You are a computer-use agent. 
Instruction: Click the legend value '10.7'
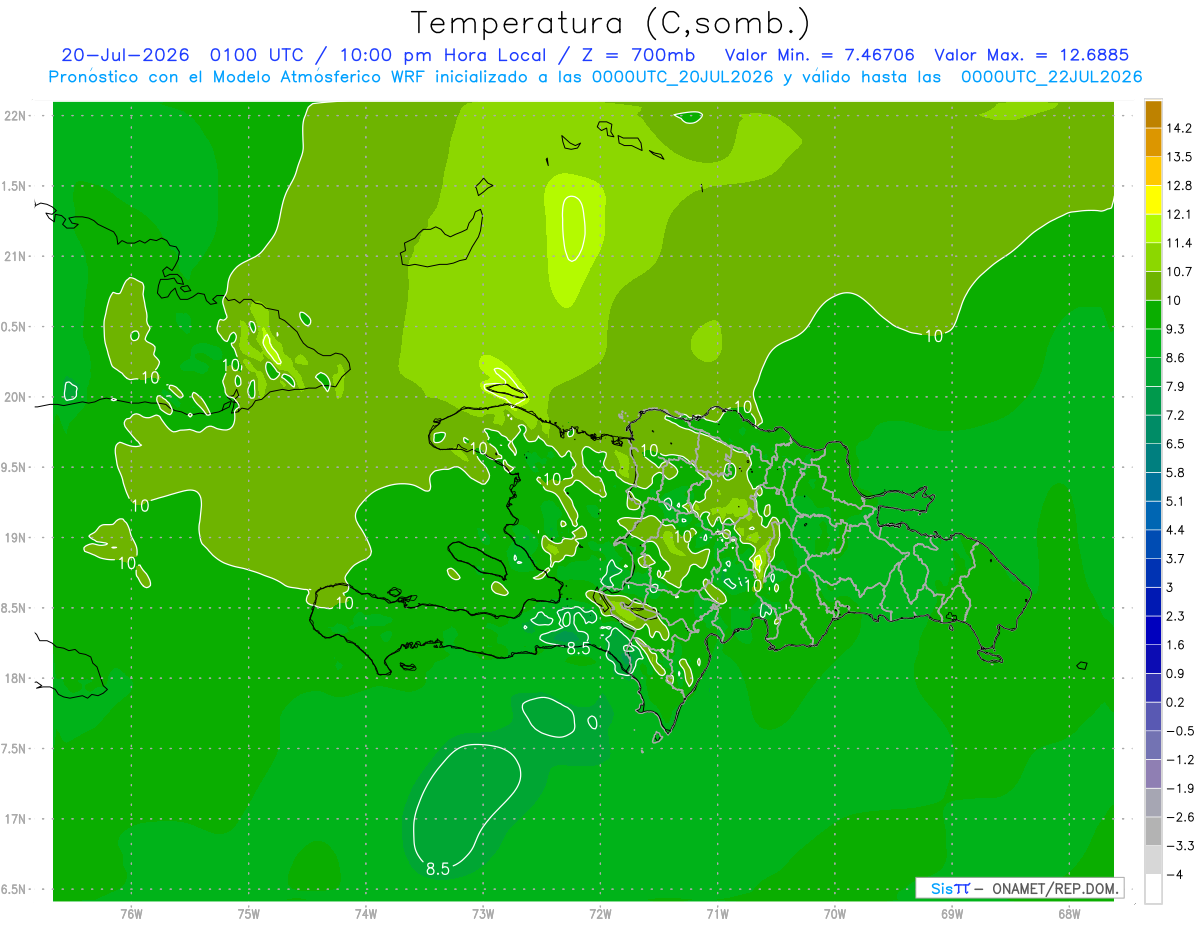click(1179, 272)
